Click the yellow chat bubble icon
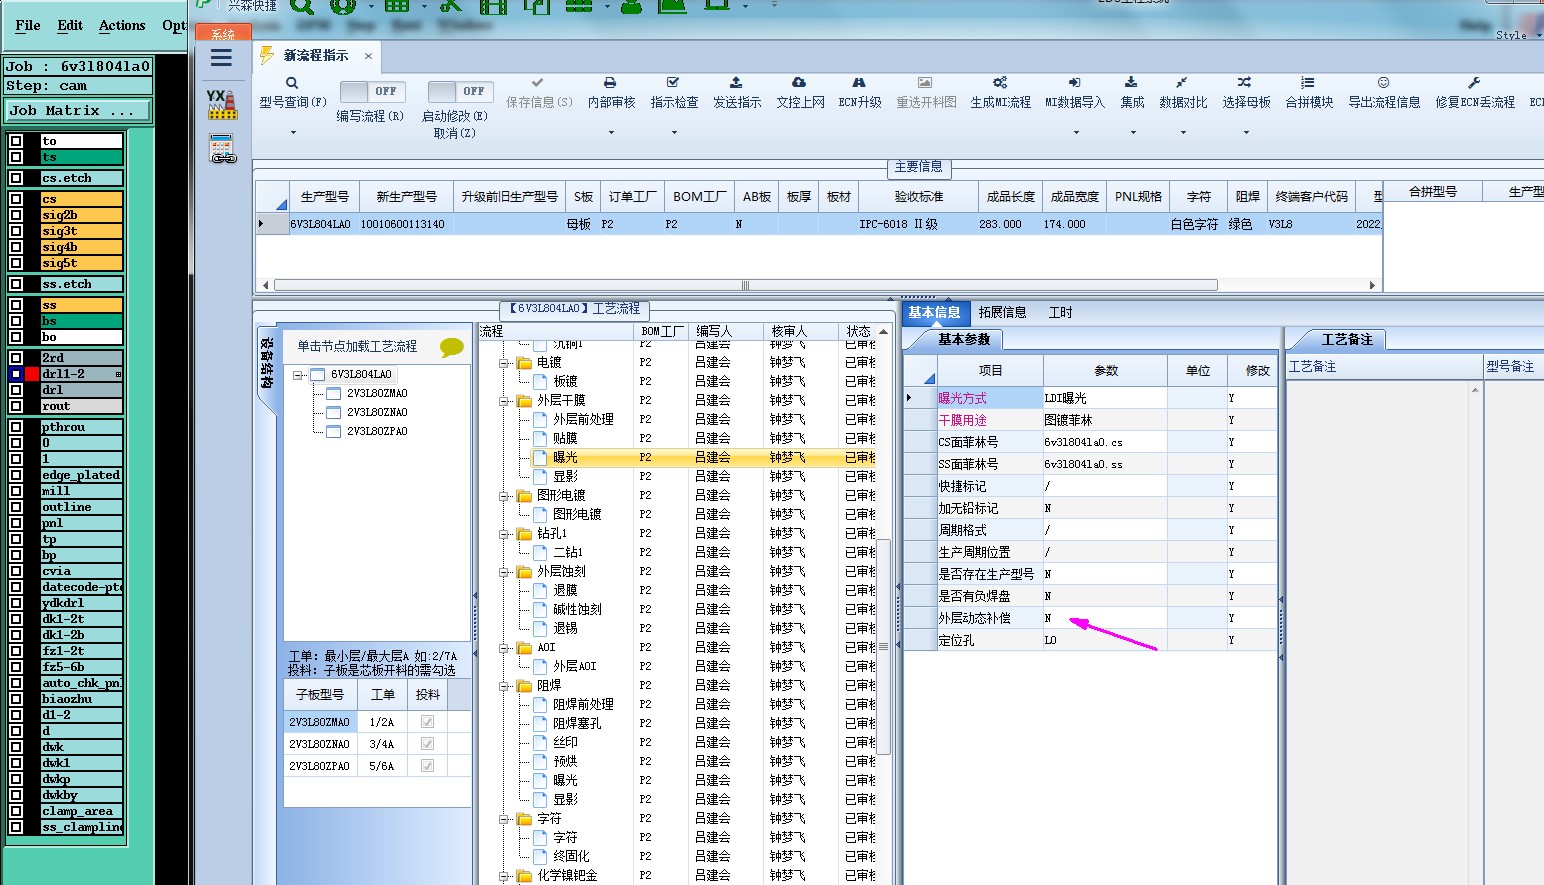1544x885 pixels. [x=452, y=347]
